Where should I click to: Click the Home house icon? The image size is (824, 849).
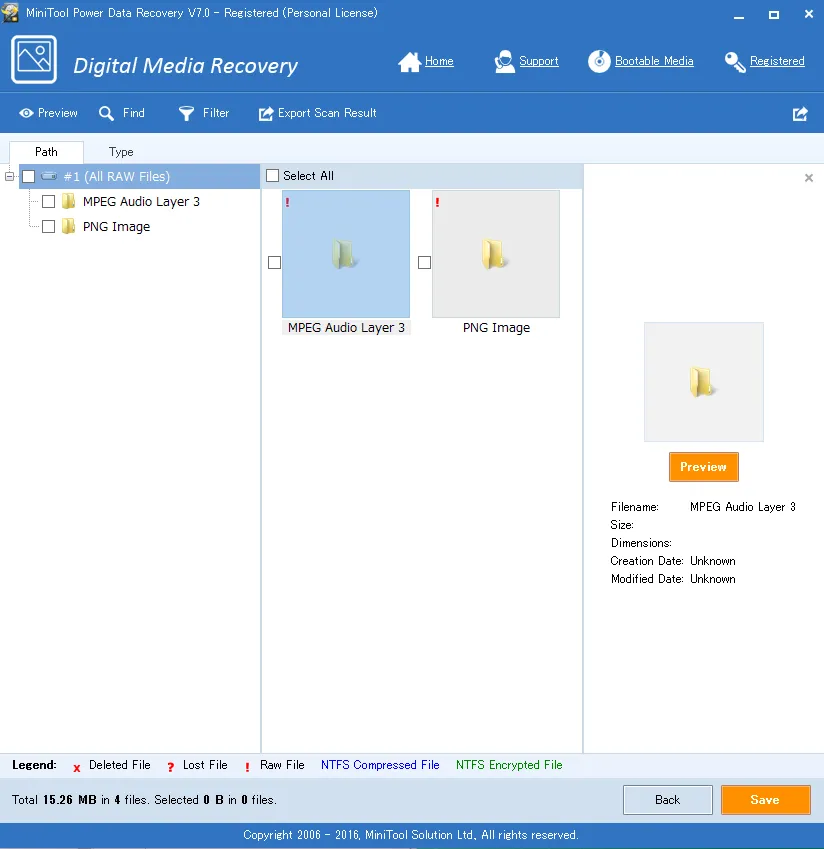[x=409, y=62]
